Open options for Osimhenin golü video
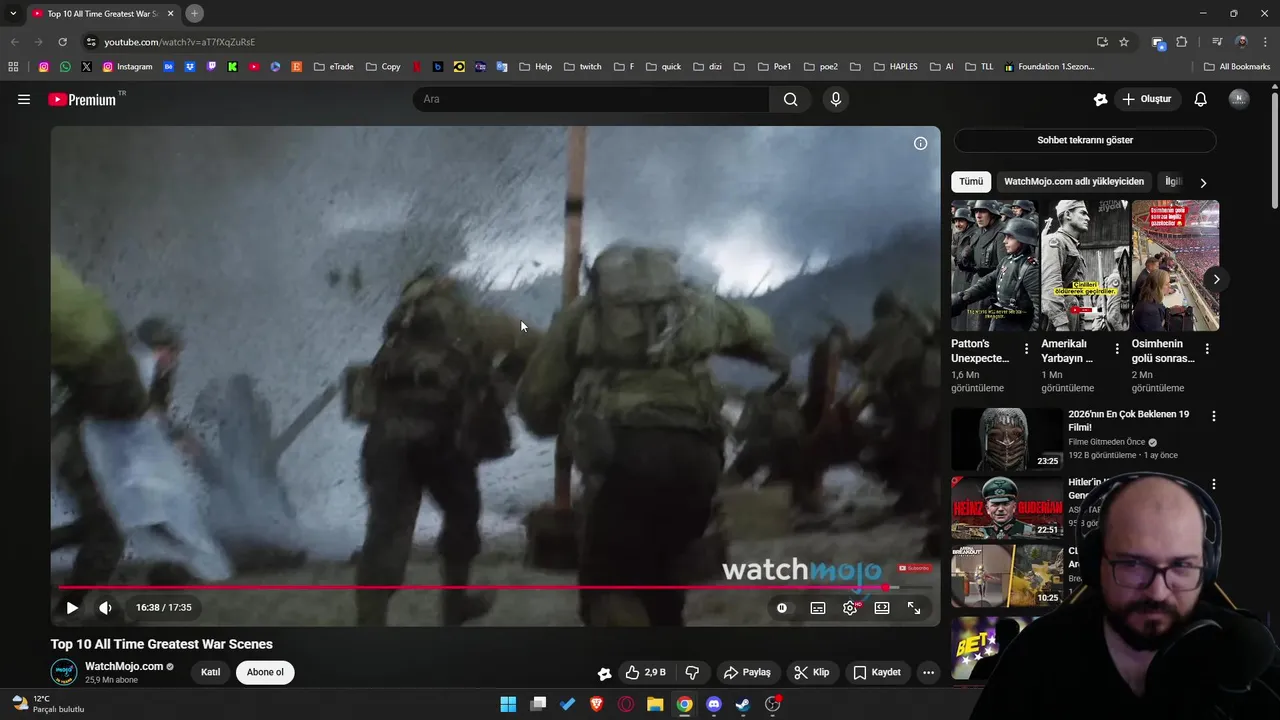The width and height of the screenshot is (1280, 720). point(1207,349)
